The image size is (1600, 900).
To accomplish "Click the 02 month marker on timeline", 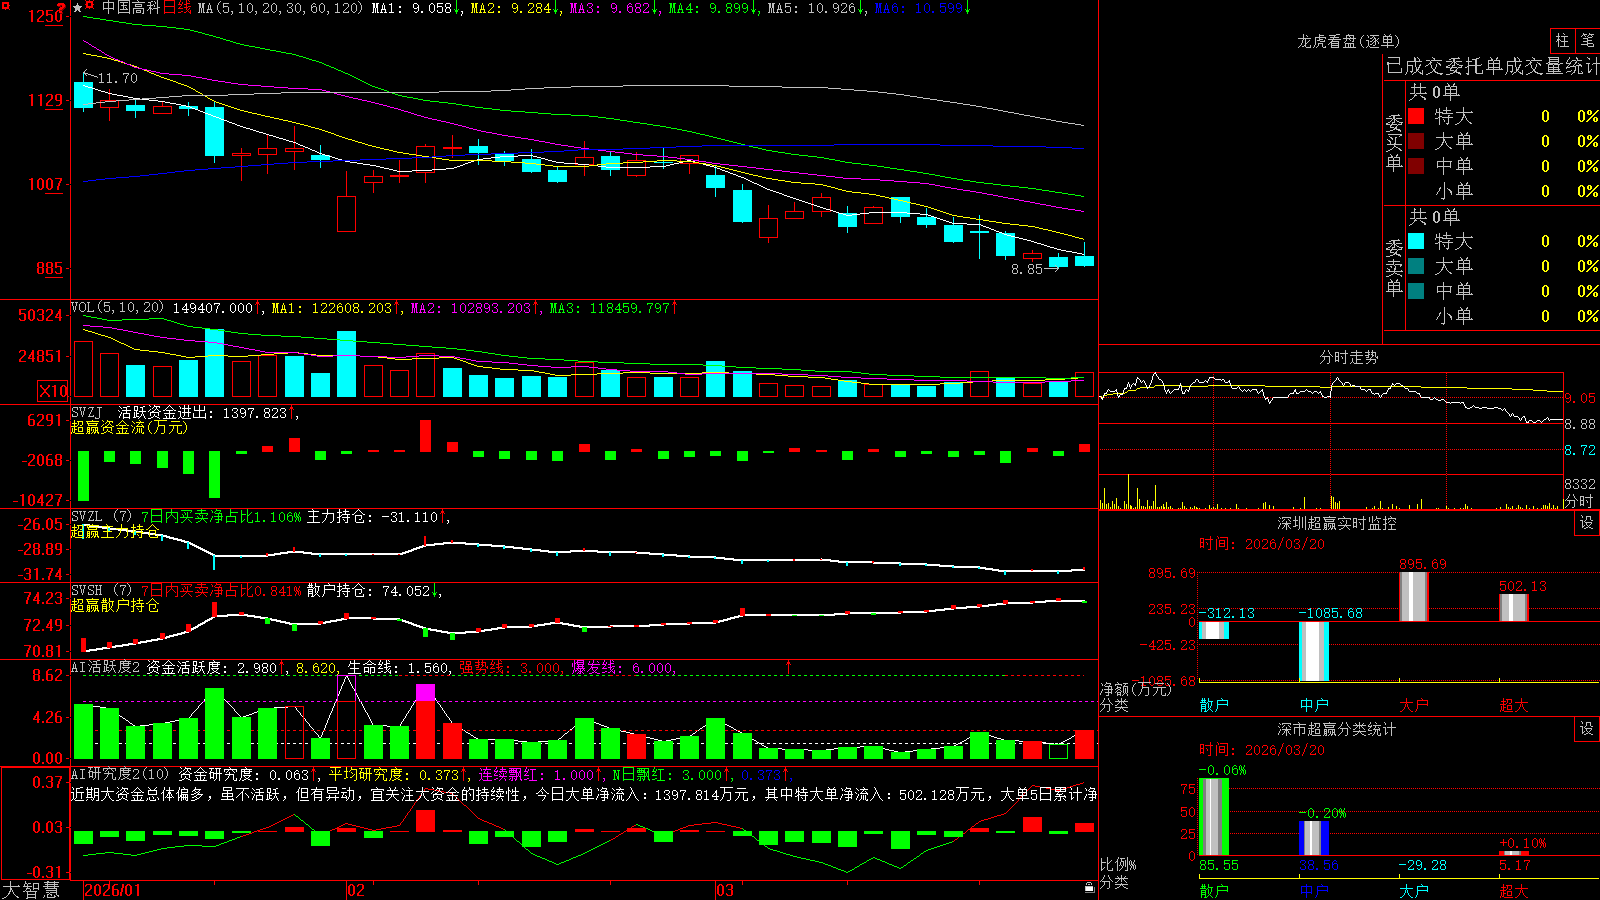I will [355, 890].
